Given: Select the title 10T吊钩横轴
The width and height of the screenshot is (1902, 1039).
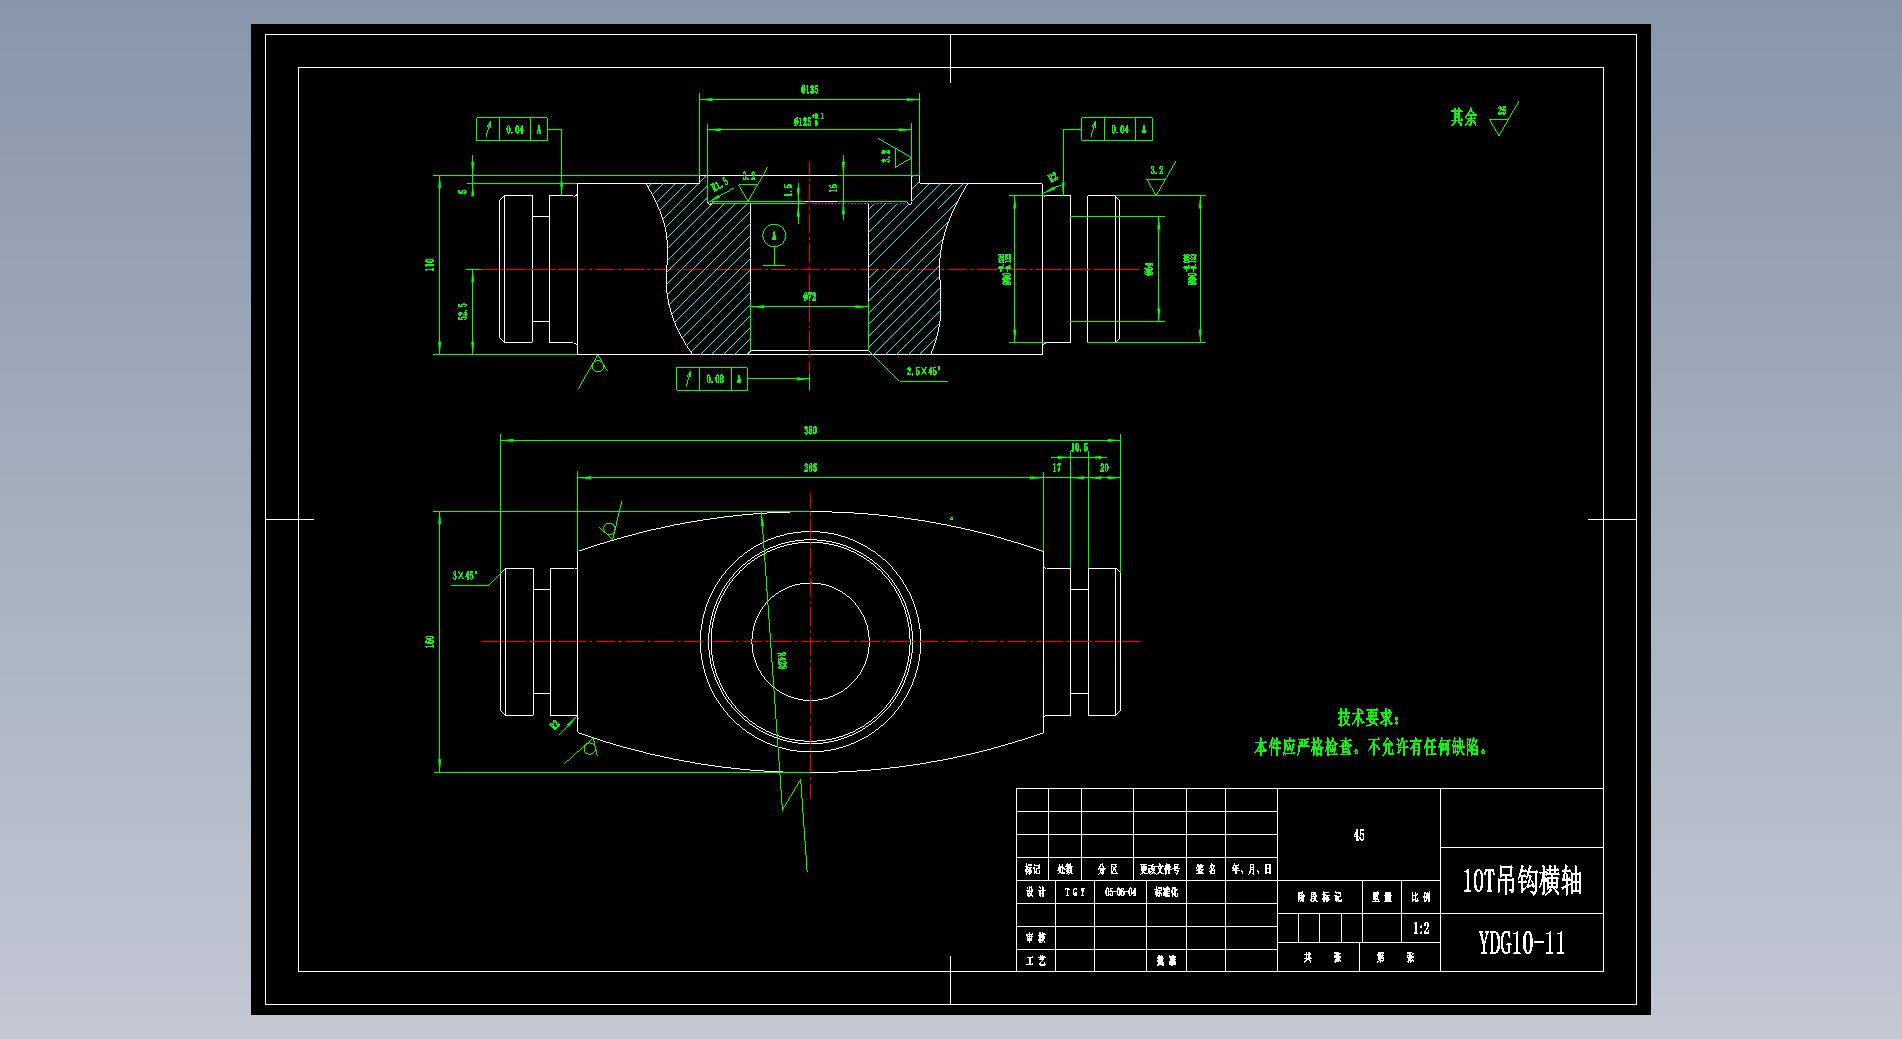Looking at the screenshot, I should [1521, 881].
